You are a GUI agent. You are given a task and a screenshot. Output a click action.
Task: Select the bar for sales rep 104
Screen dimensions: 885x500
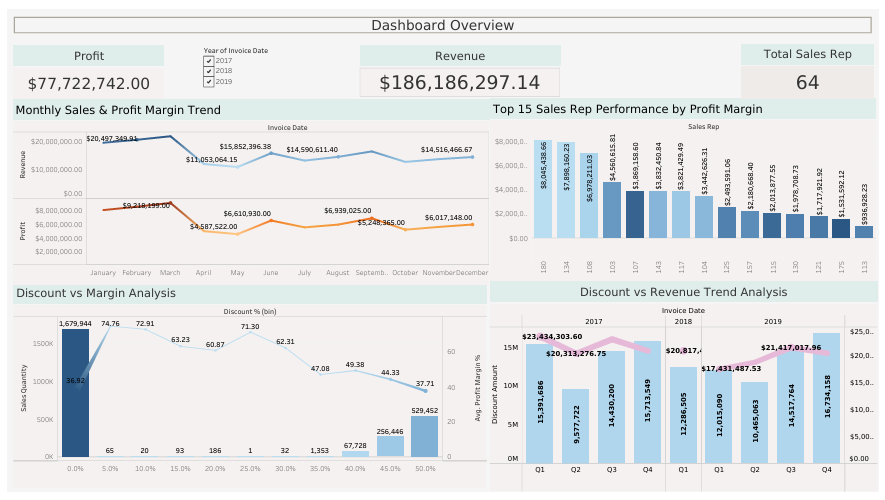pyautogui.click(x=704, y=217)
